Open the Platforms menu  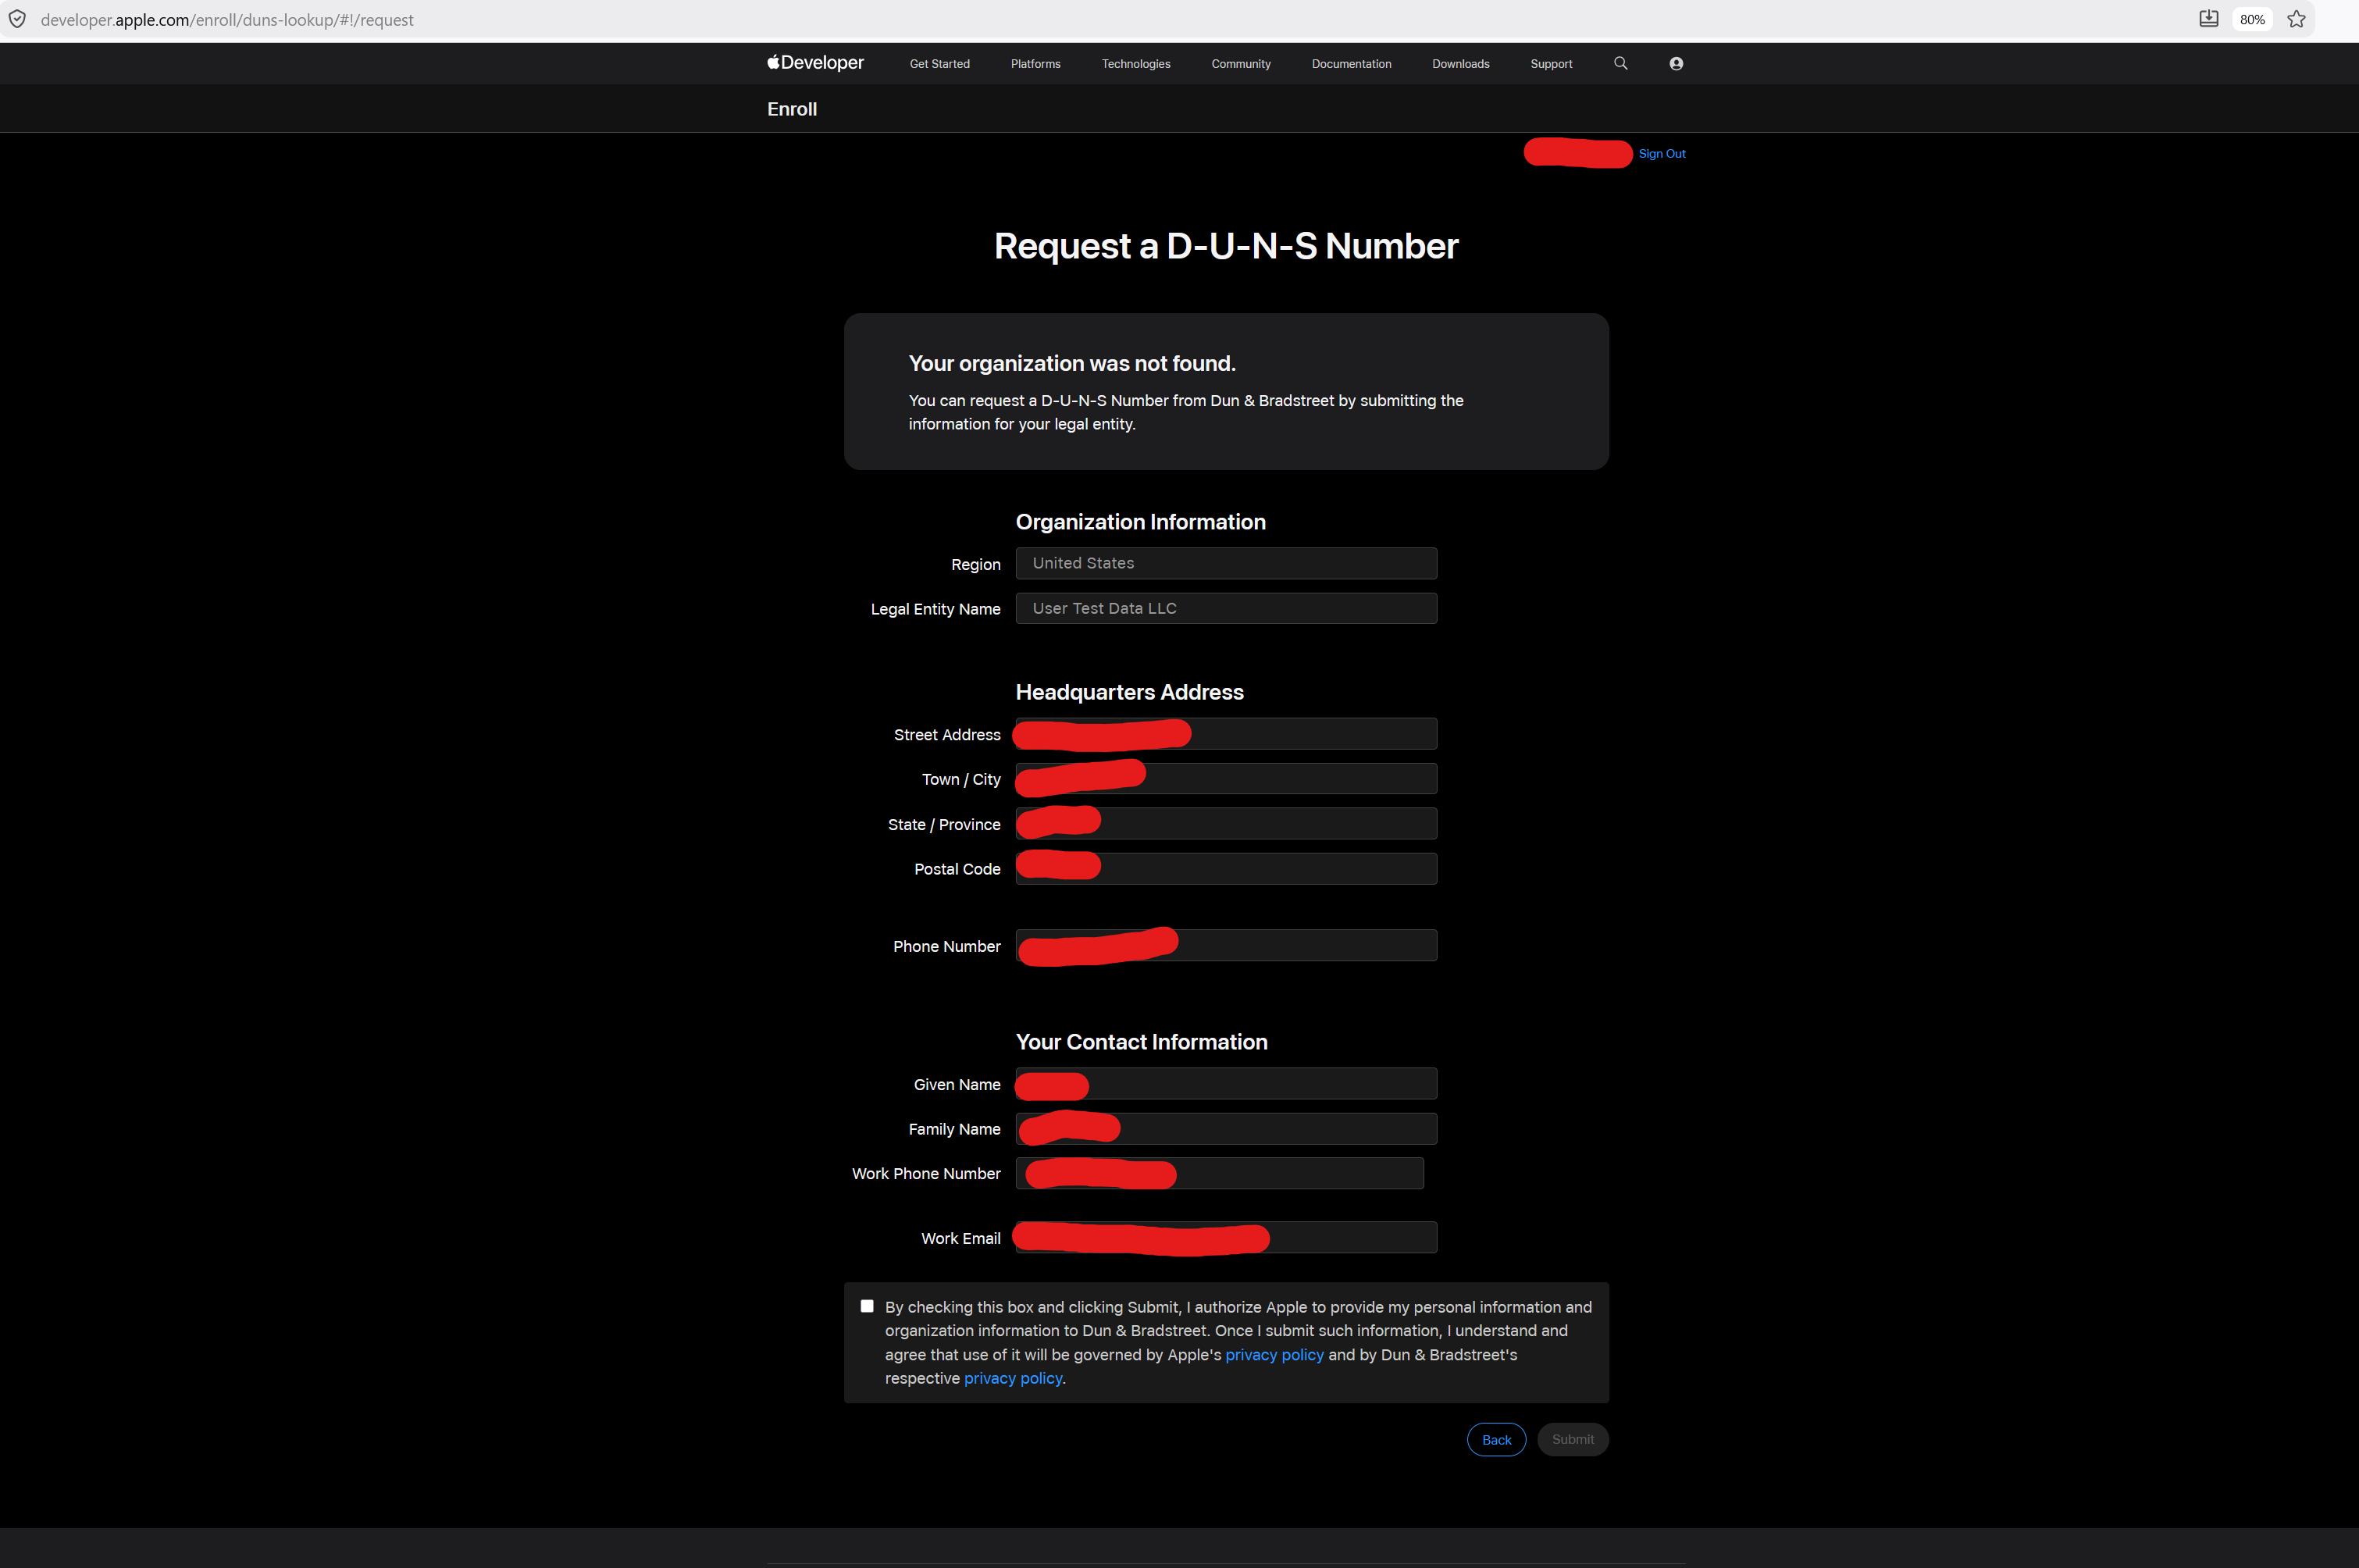(x=1035, y=64)
